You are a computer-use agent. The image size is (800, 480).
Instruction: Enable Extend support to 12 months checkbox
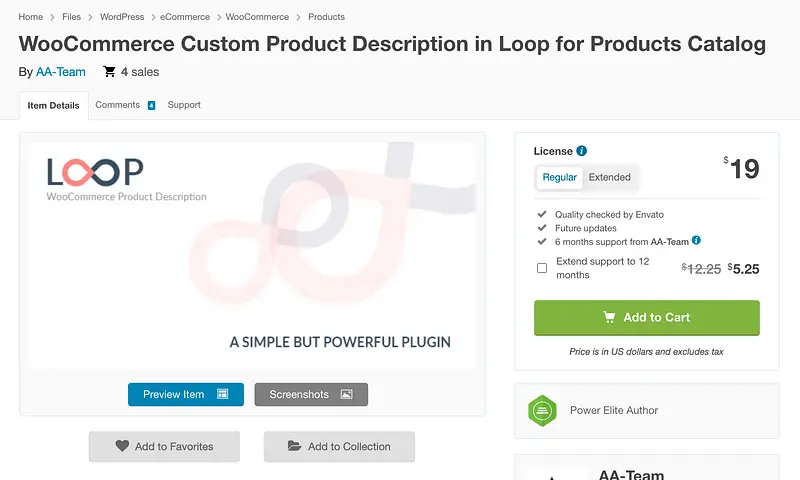click(x=542, y=268)
